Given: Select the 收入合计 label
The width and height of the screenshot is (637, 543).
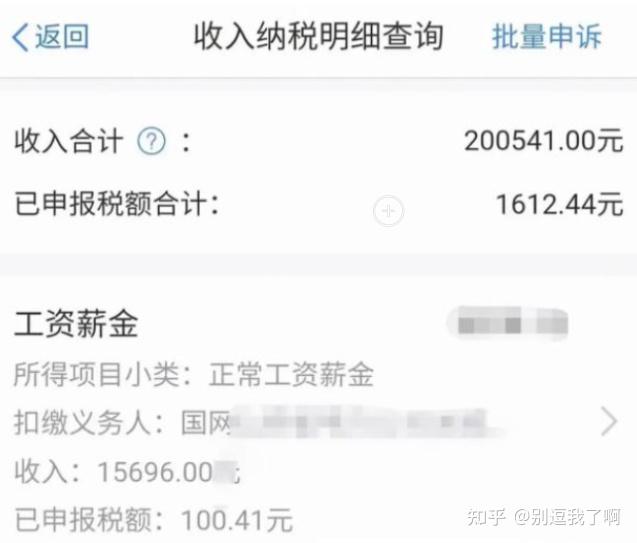Looking at the screenshot, I should click(69, 141).
